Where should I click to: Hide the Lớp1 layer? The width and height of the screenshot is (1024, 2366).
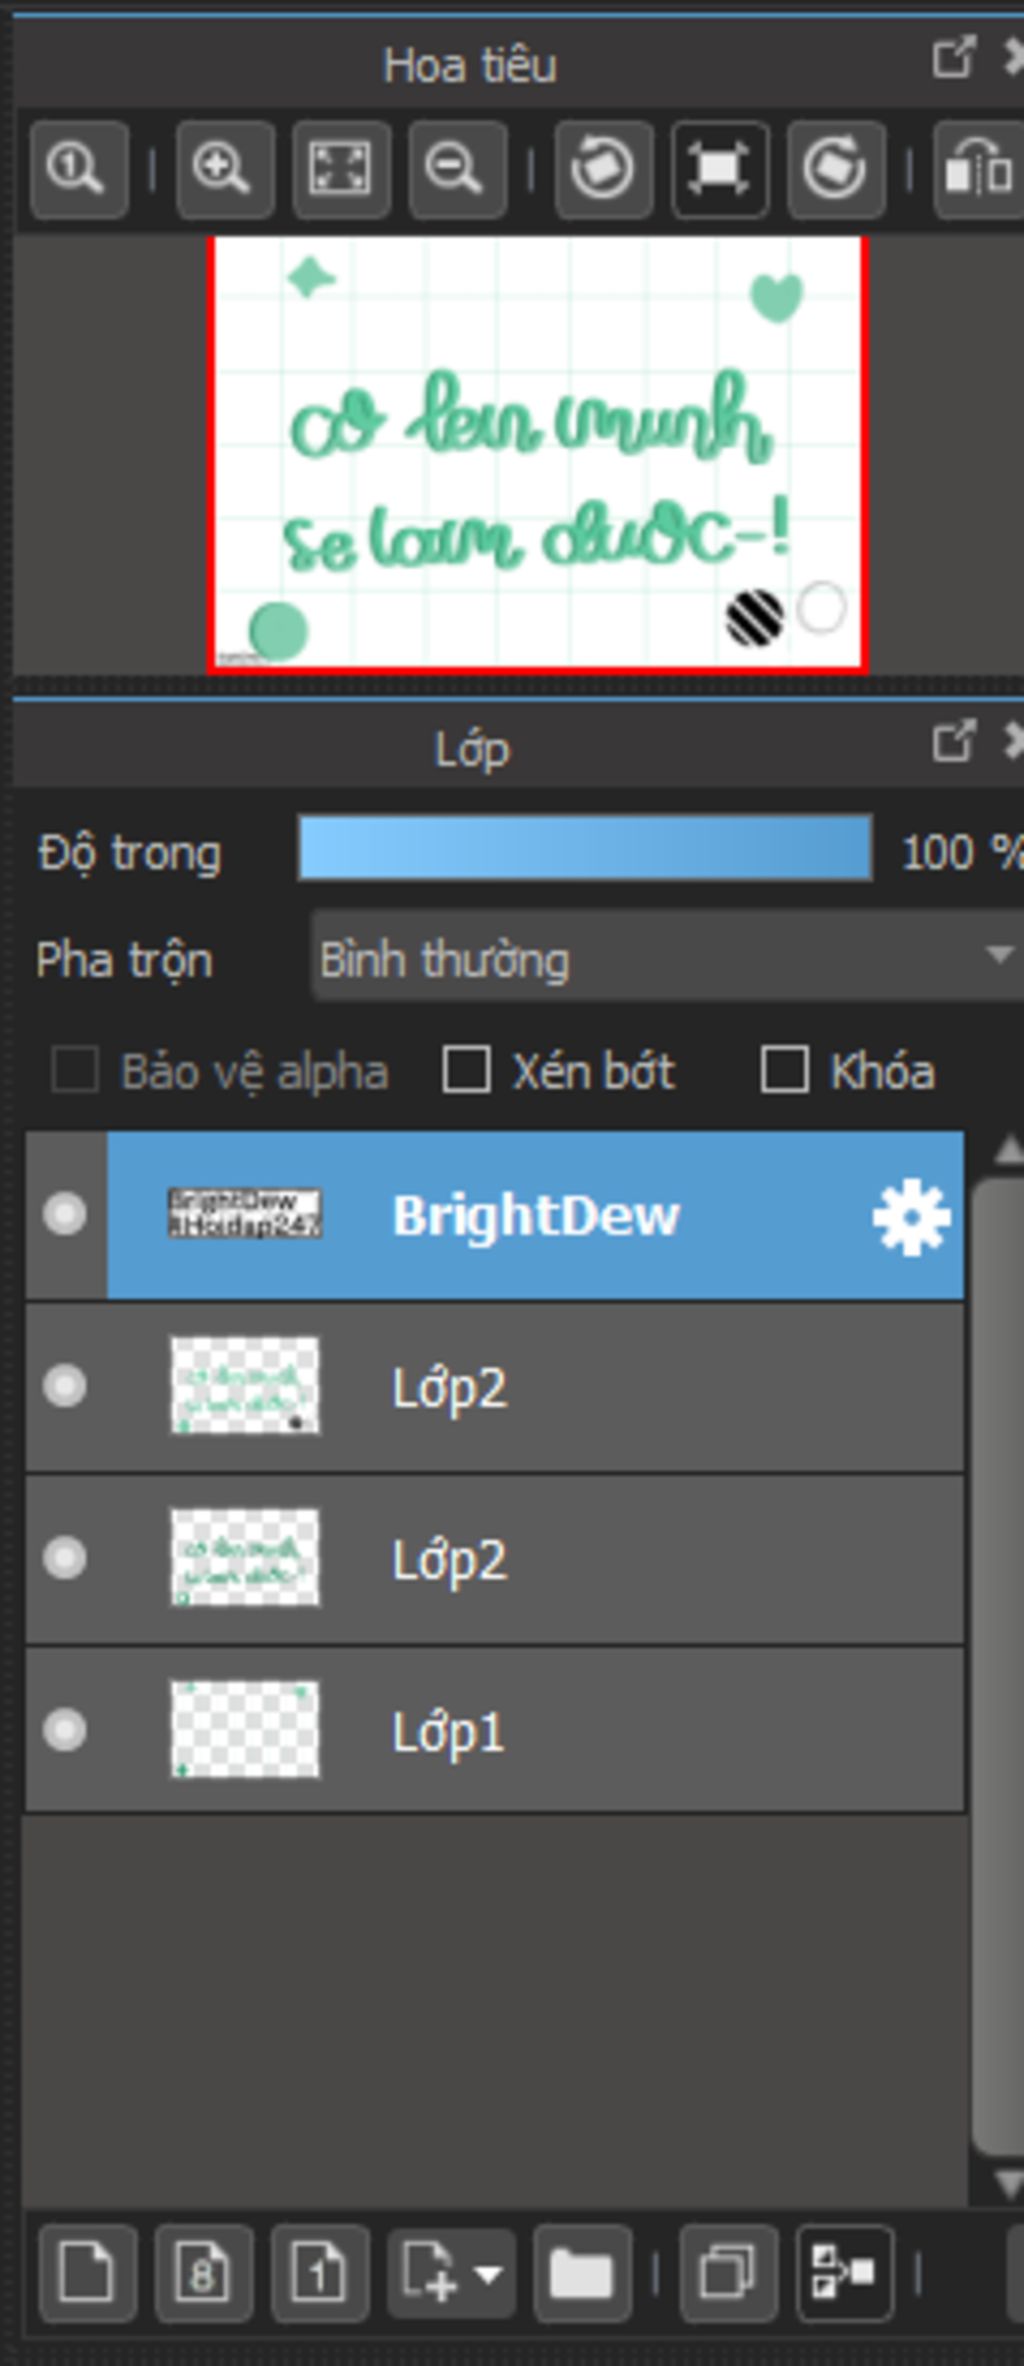pyautogui.click(x=65, y=1730)
